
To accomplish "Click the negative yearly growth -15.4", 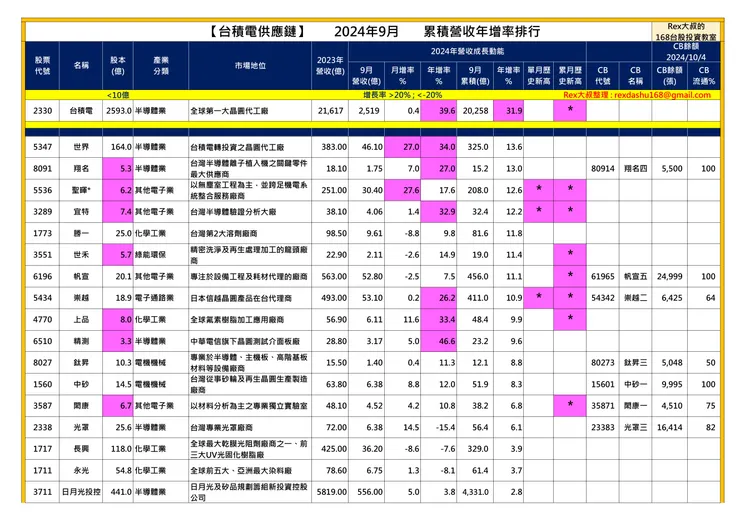I will click(445, 427).
